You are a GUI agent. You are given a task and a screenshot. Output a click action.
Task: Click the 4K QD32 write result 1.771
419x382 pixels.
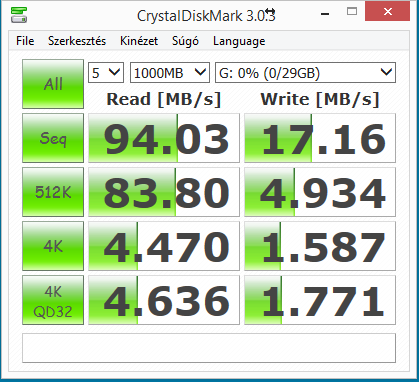coord(320,300)
